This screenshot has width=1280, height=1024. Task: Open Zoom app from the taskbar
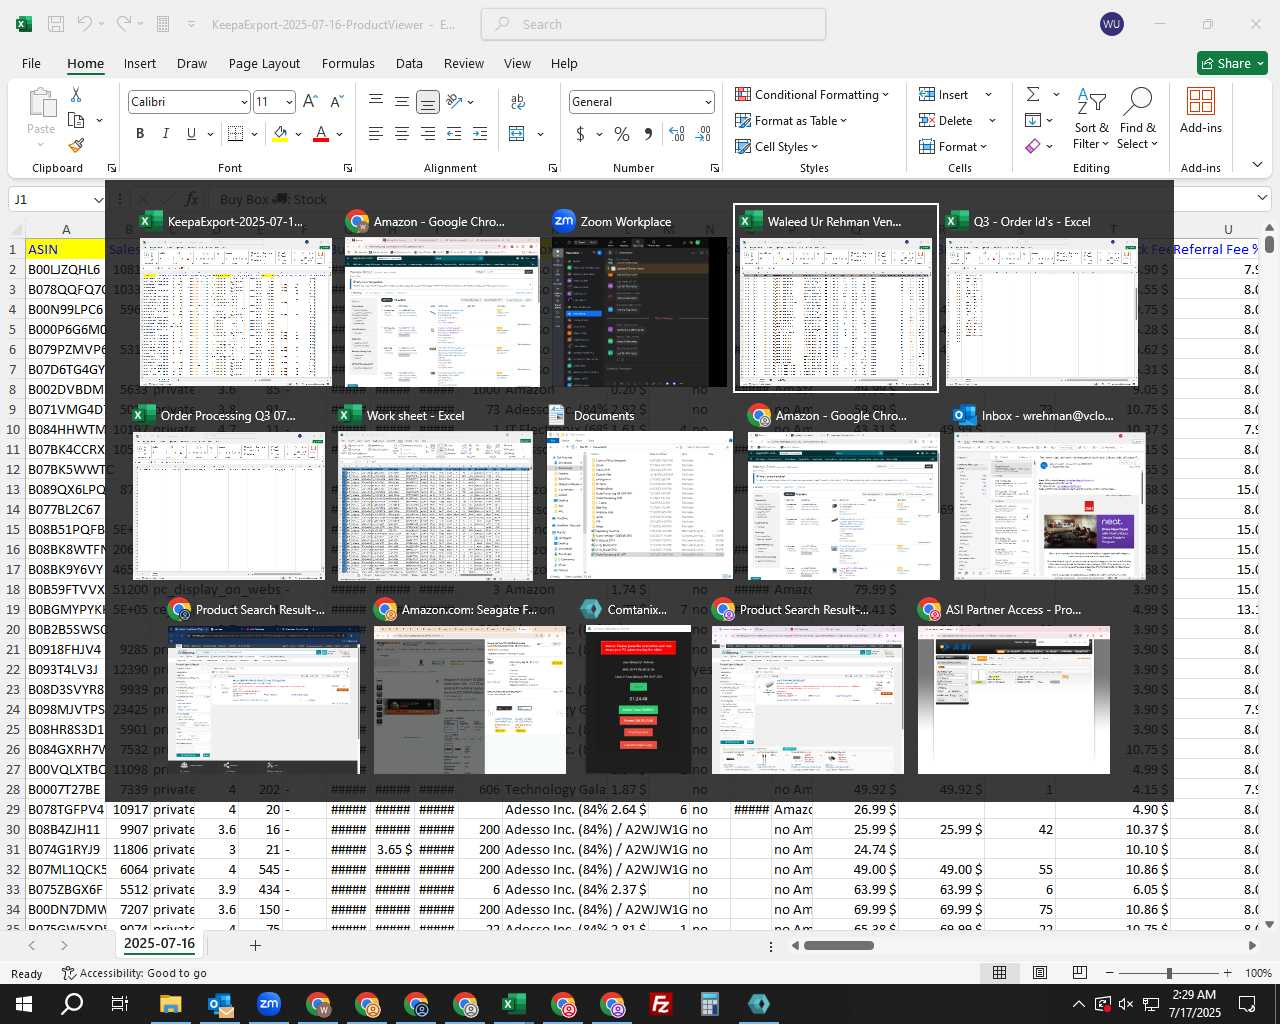tap(269, 1004)
